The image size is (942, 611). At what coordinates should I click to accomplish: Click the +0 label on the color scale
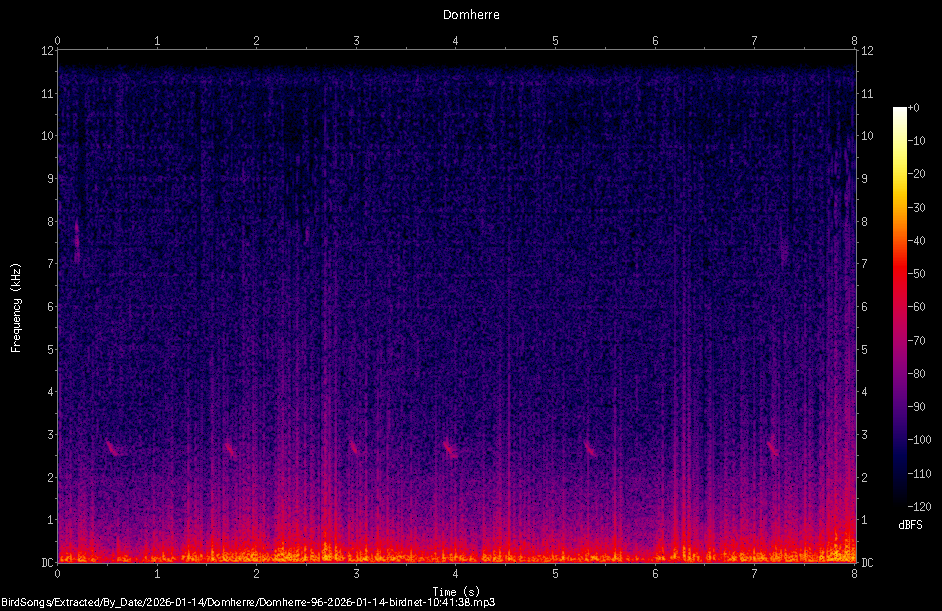click(913, 108)
